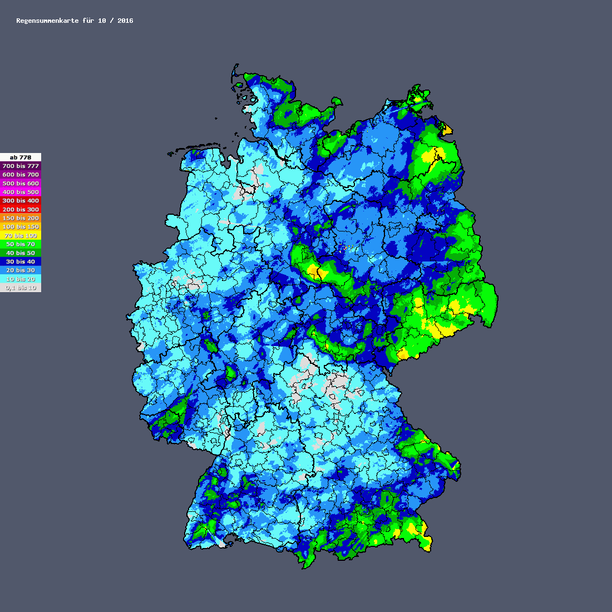Click the '400 bis 500' magenta swatch

20,192
